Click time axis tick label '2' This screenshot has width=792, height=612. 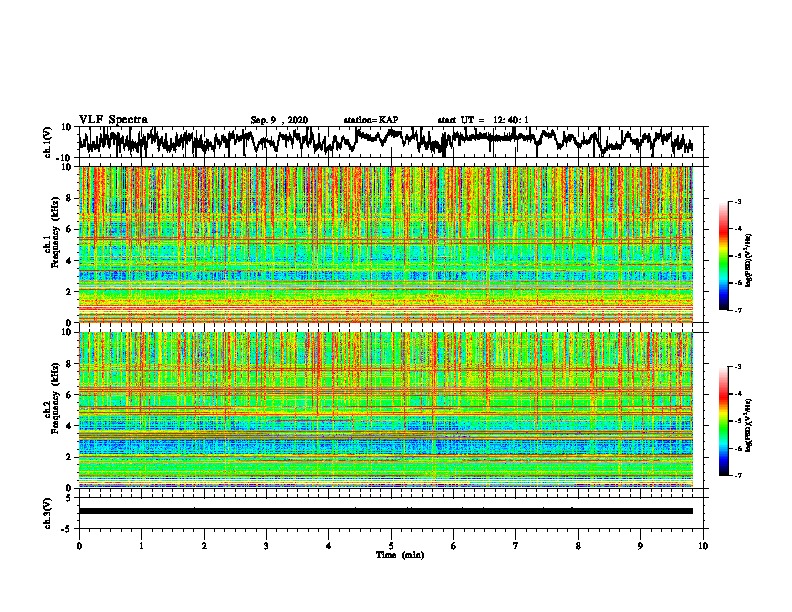204,546
